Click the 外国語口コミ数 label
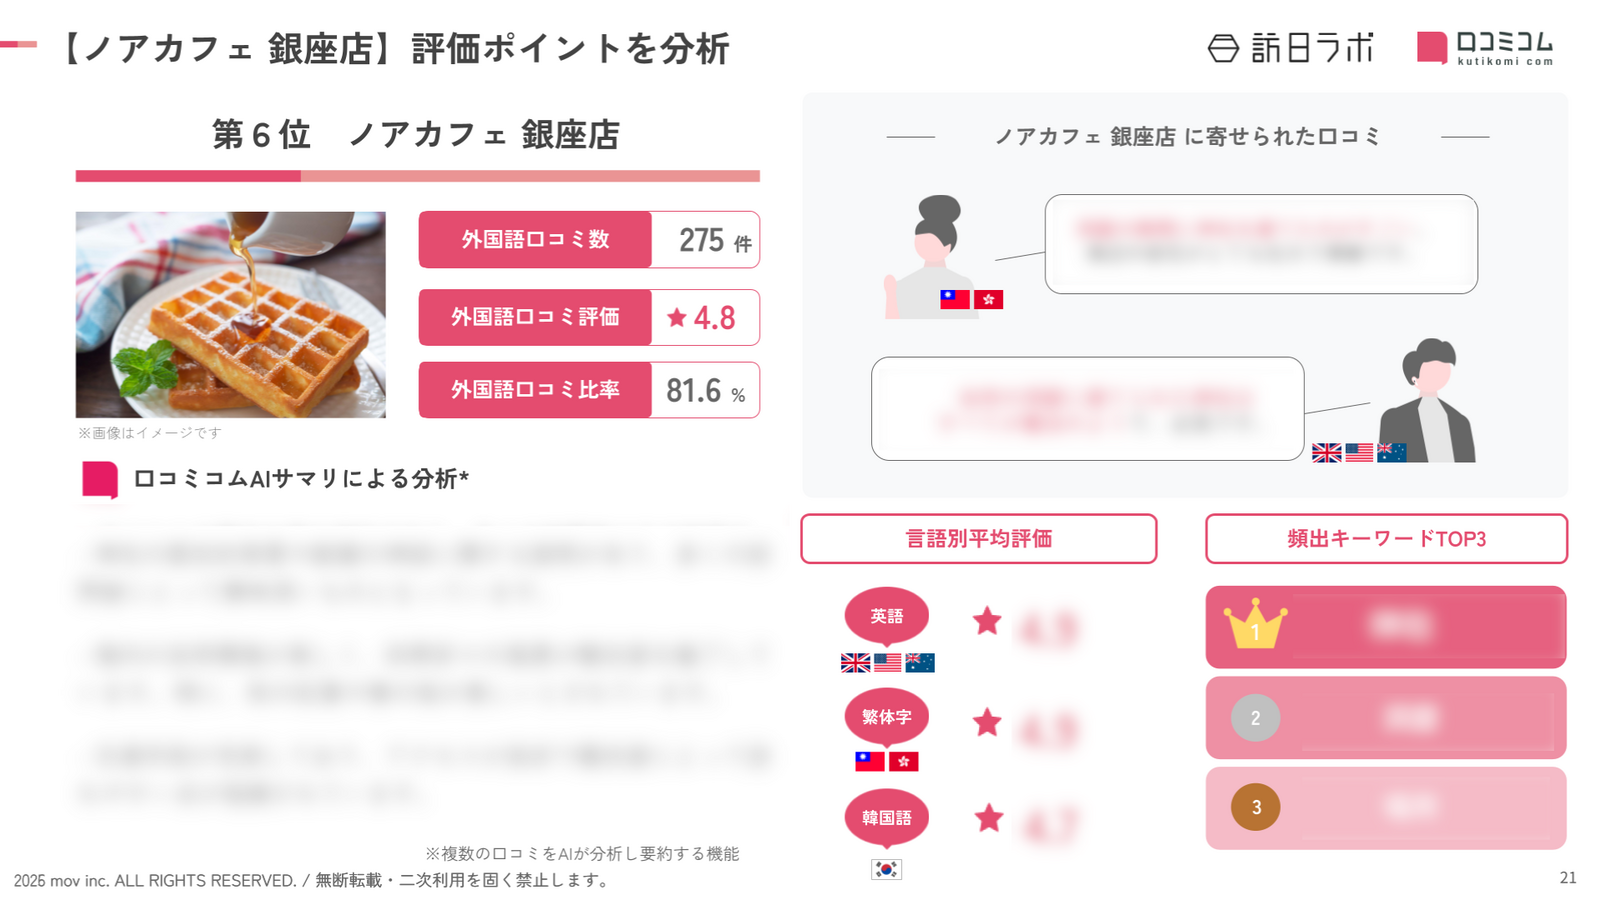The width and height of the screenshot is (1600, 900). pyautogui.click(x=535, y=240)
